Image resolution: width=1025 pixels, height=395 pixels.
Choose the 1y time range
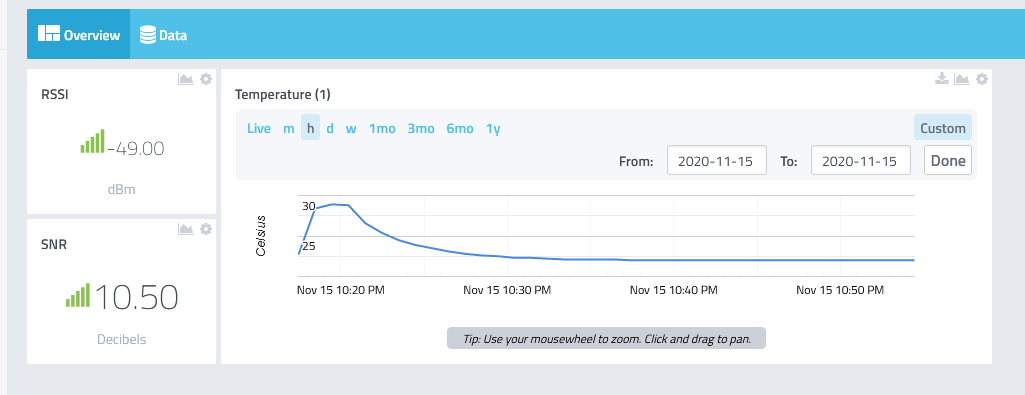(x=493, y=128)
